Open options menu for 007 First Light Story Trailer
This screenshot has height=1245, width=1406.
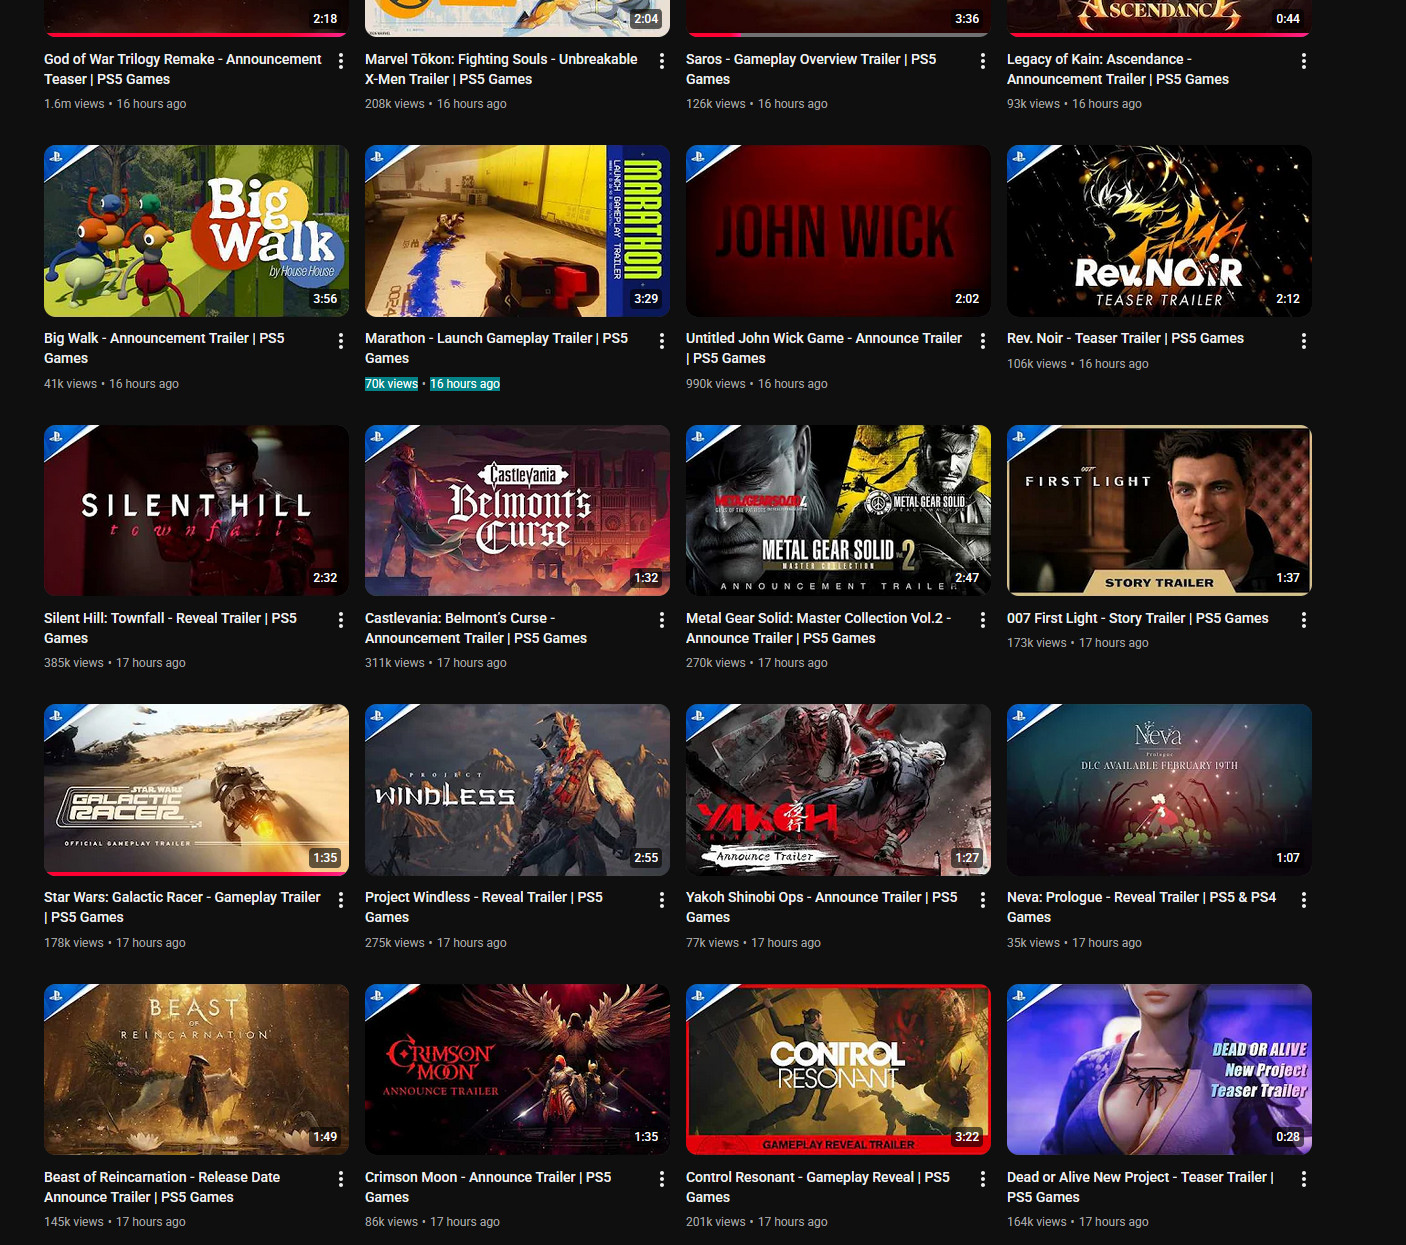1304,620
